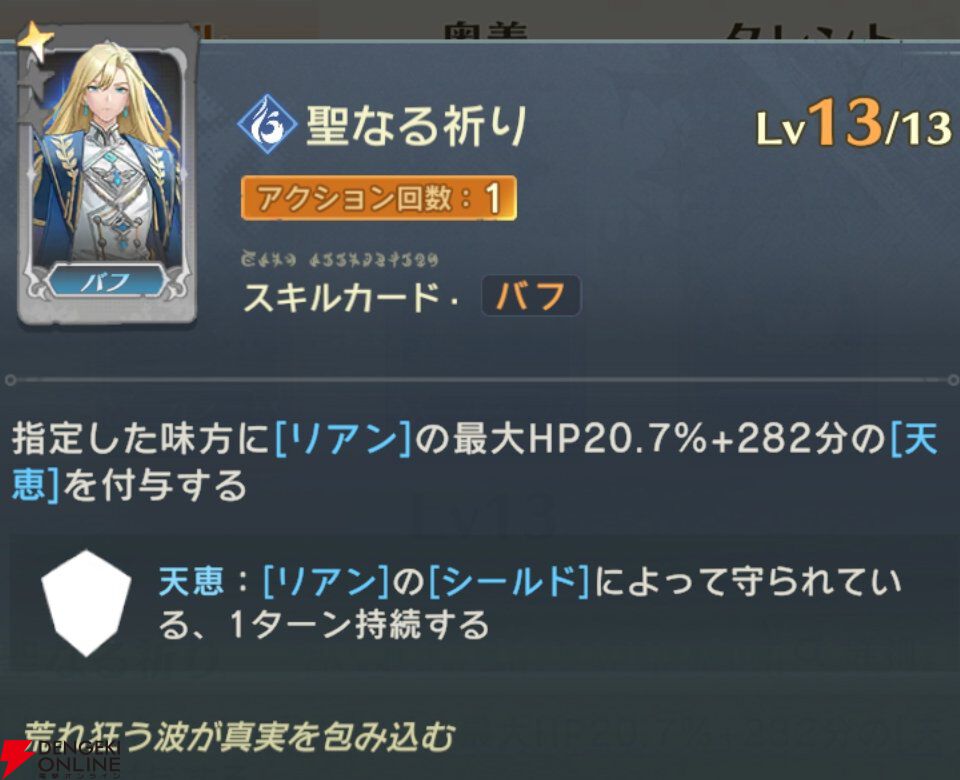The width and height of the screenshot is (960, 780).
Task: Tap the orange バフ skill type tag
Action: click(x=531, y=297)
